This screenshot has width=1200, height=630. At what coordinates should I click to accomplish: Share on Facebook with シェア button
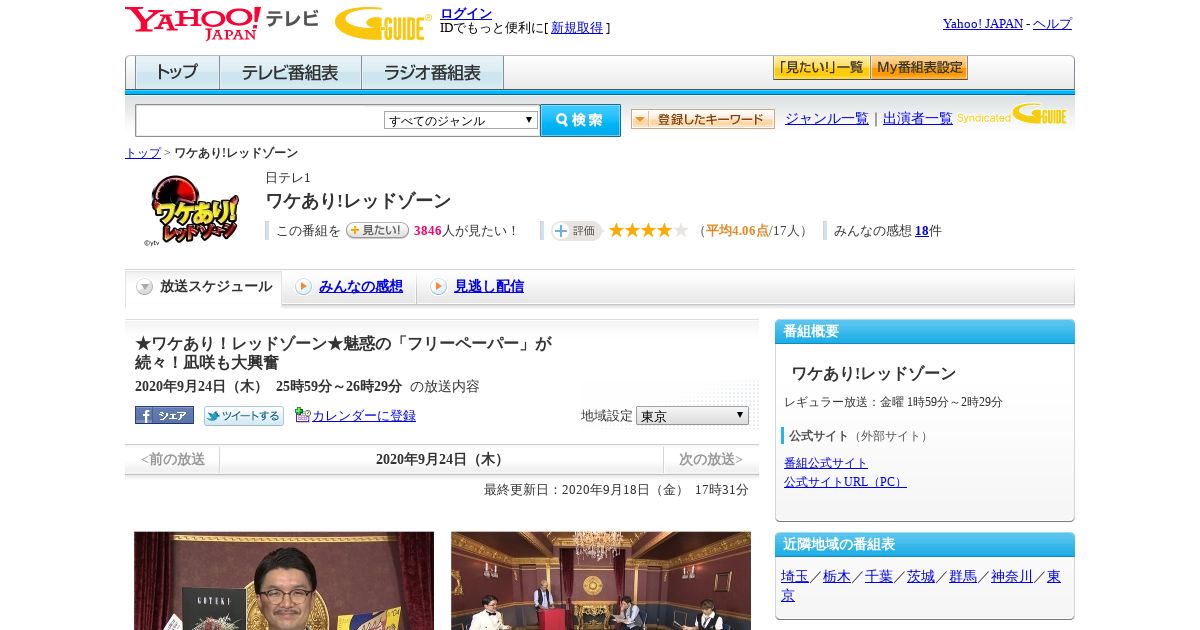[164, 415]
